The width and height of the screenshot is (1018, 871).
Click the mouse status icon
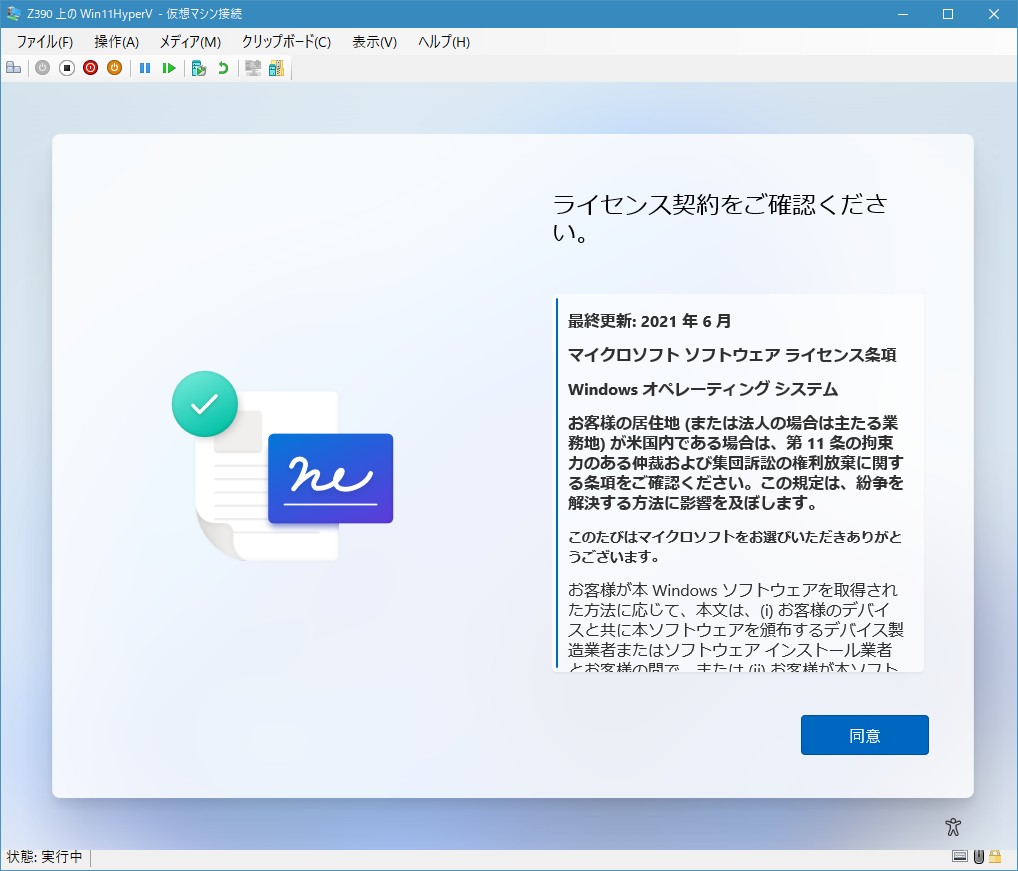[978, 857]
